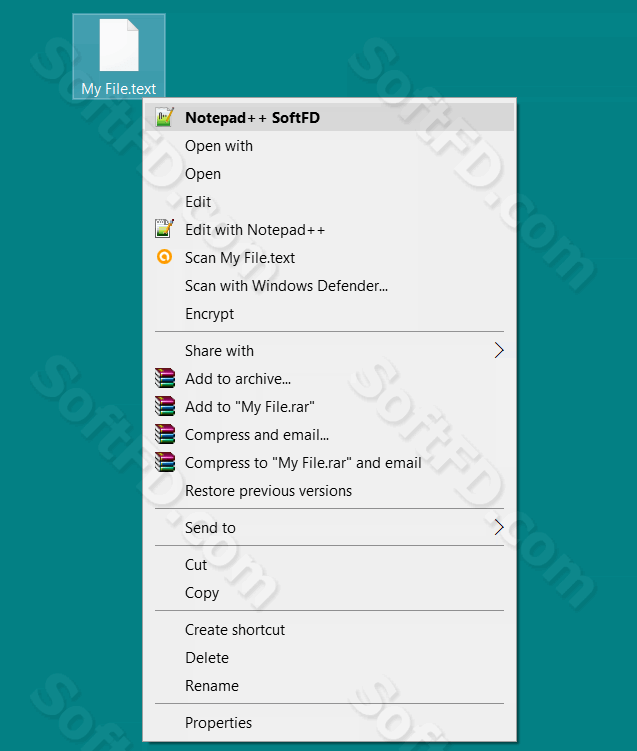Screen dimensions: 637x751
Task: Select Create shortcut
Action: (x=330, y=629)
